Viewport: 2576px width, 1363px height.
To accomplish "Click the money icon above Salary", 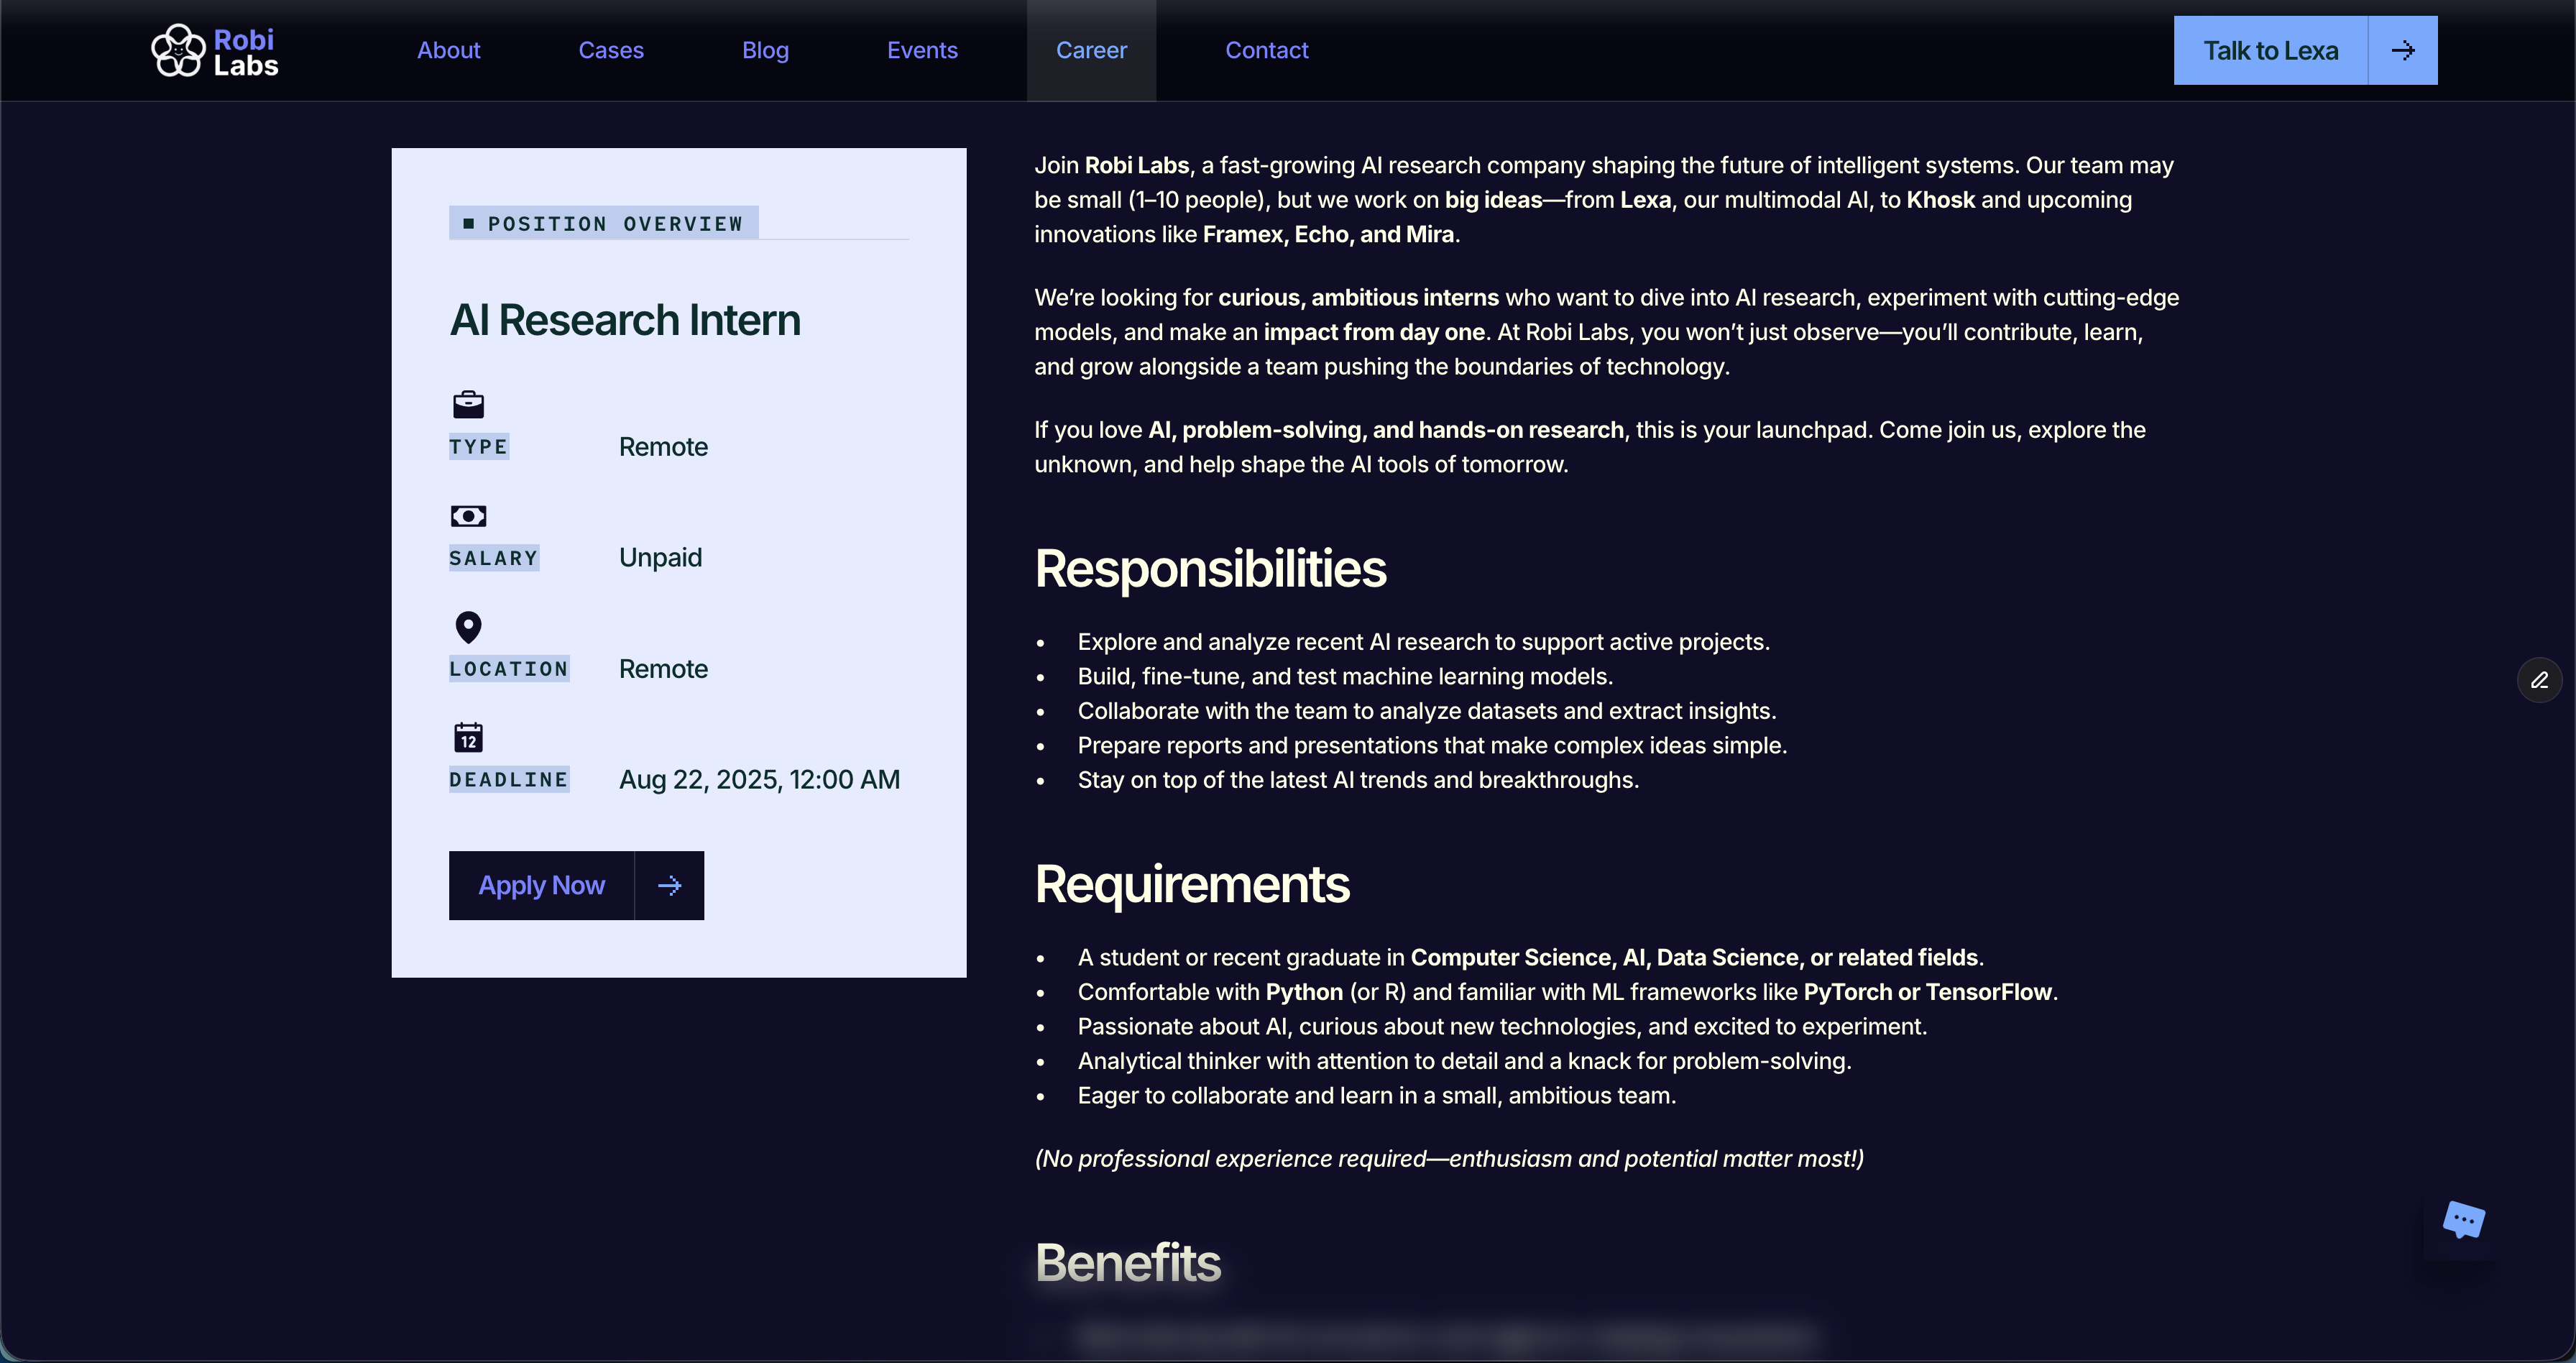I will 468,516.
